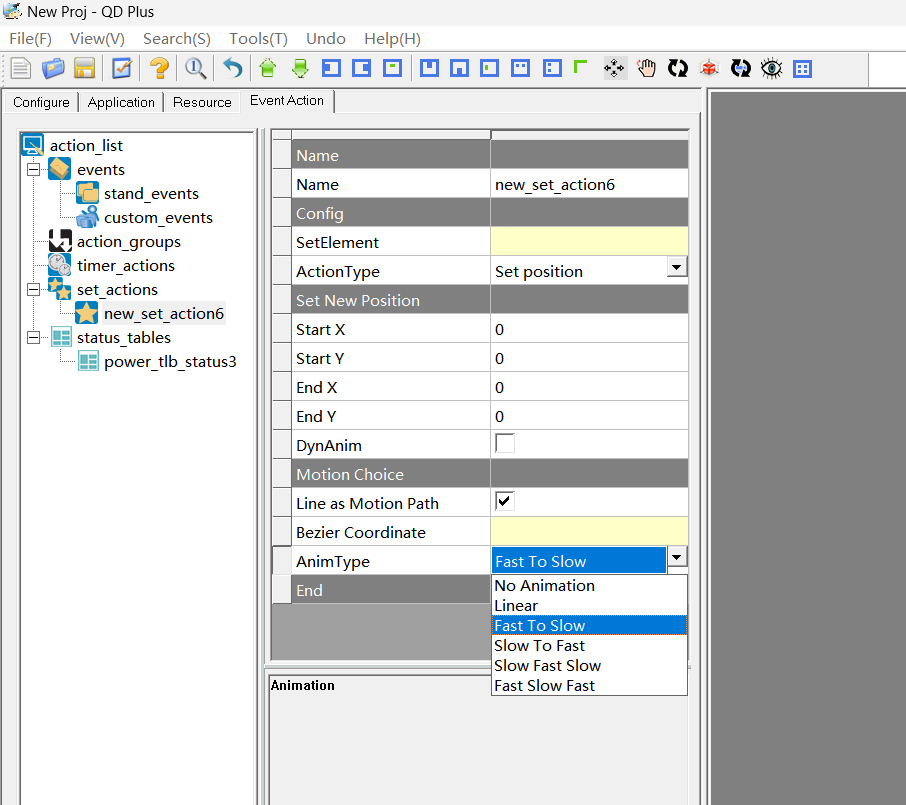Viewport: 906px width, 805px height.
Task: Click the checkmark notepad toolbar icon
Action: click(x=122, y=68)
